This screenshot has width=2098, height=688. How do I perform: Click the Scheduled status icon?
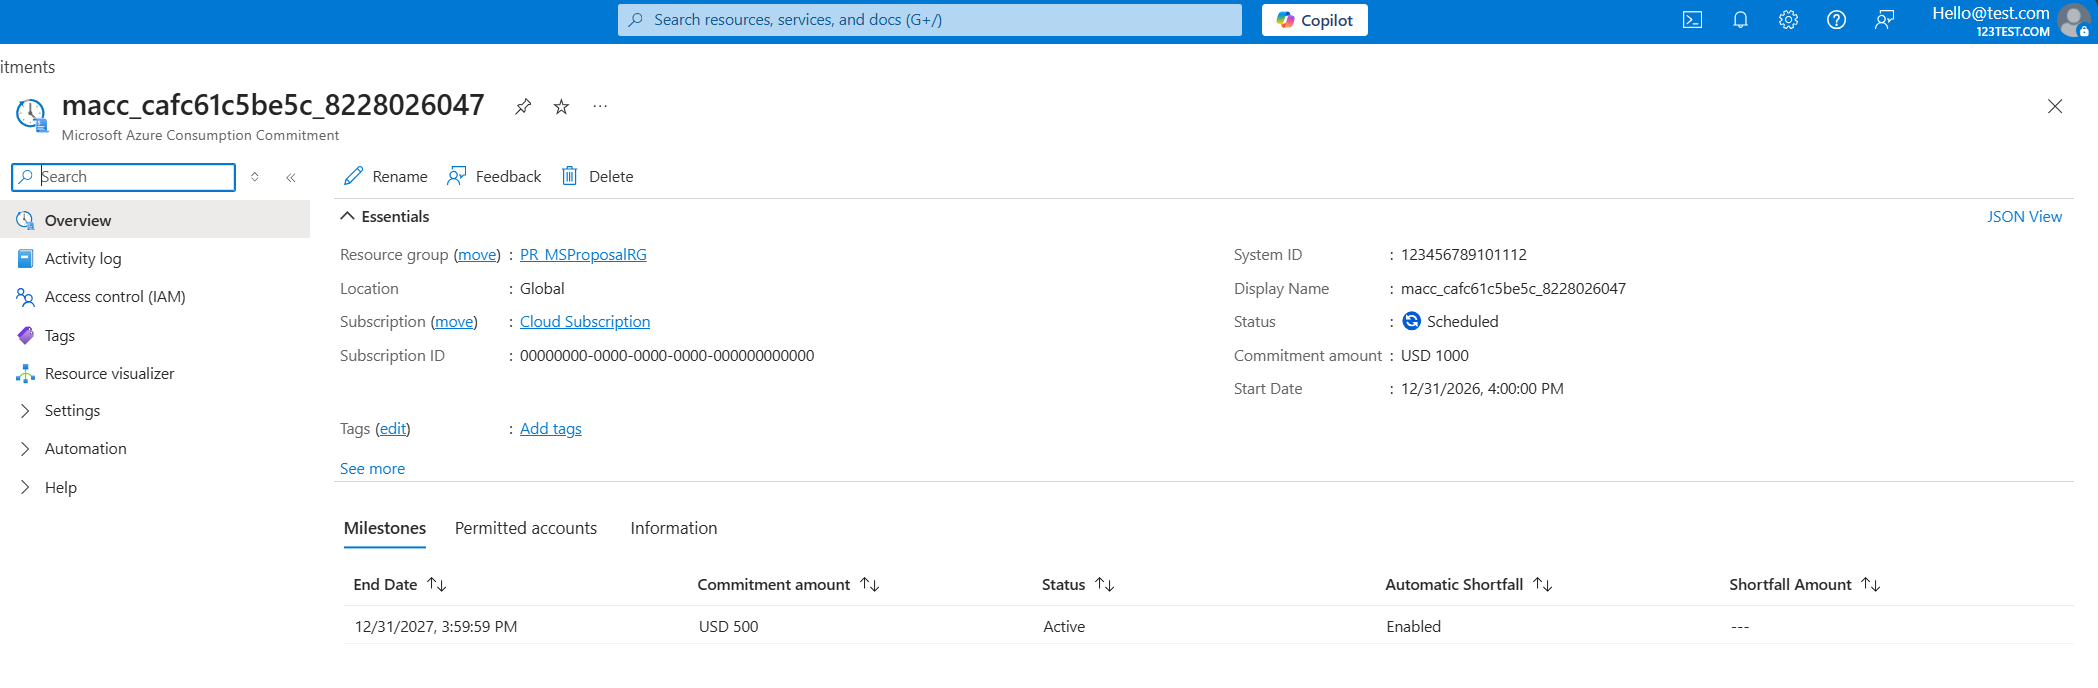click(x=1412, y=321)
